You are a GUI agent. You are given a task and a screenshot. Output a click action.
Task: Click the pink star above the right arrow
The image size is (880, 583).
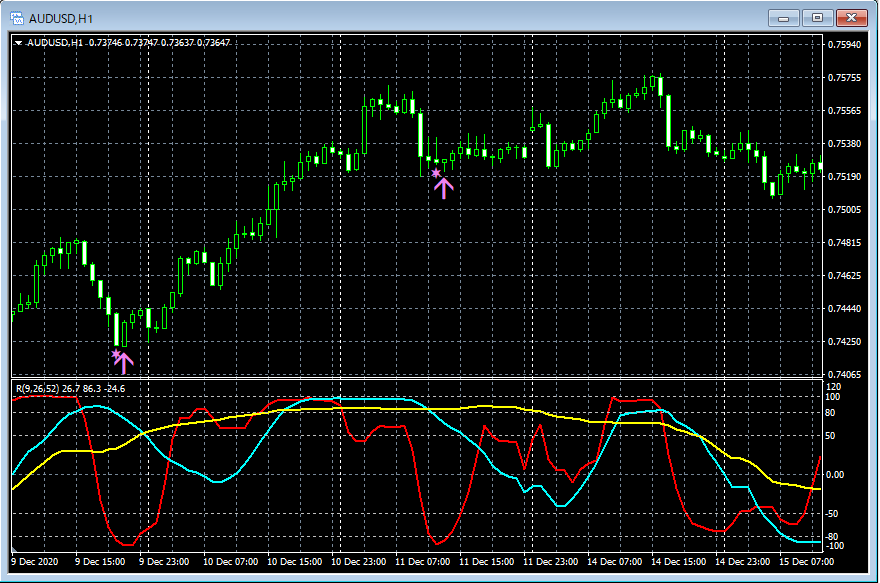436,174
